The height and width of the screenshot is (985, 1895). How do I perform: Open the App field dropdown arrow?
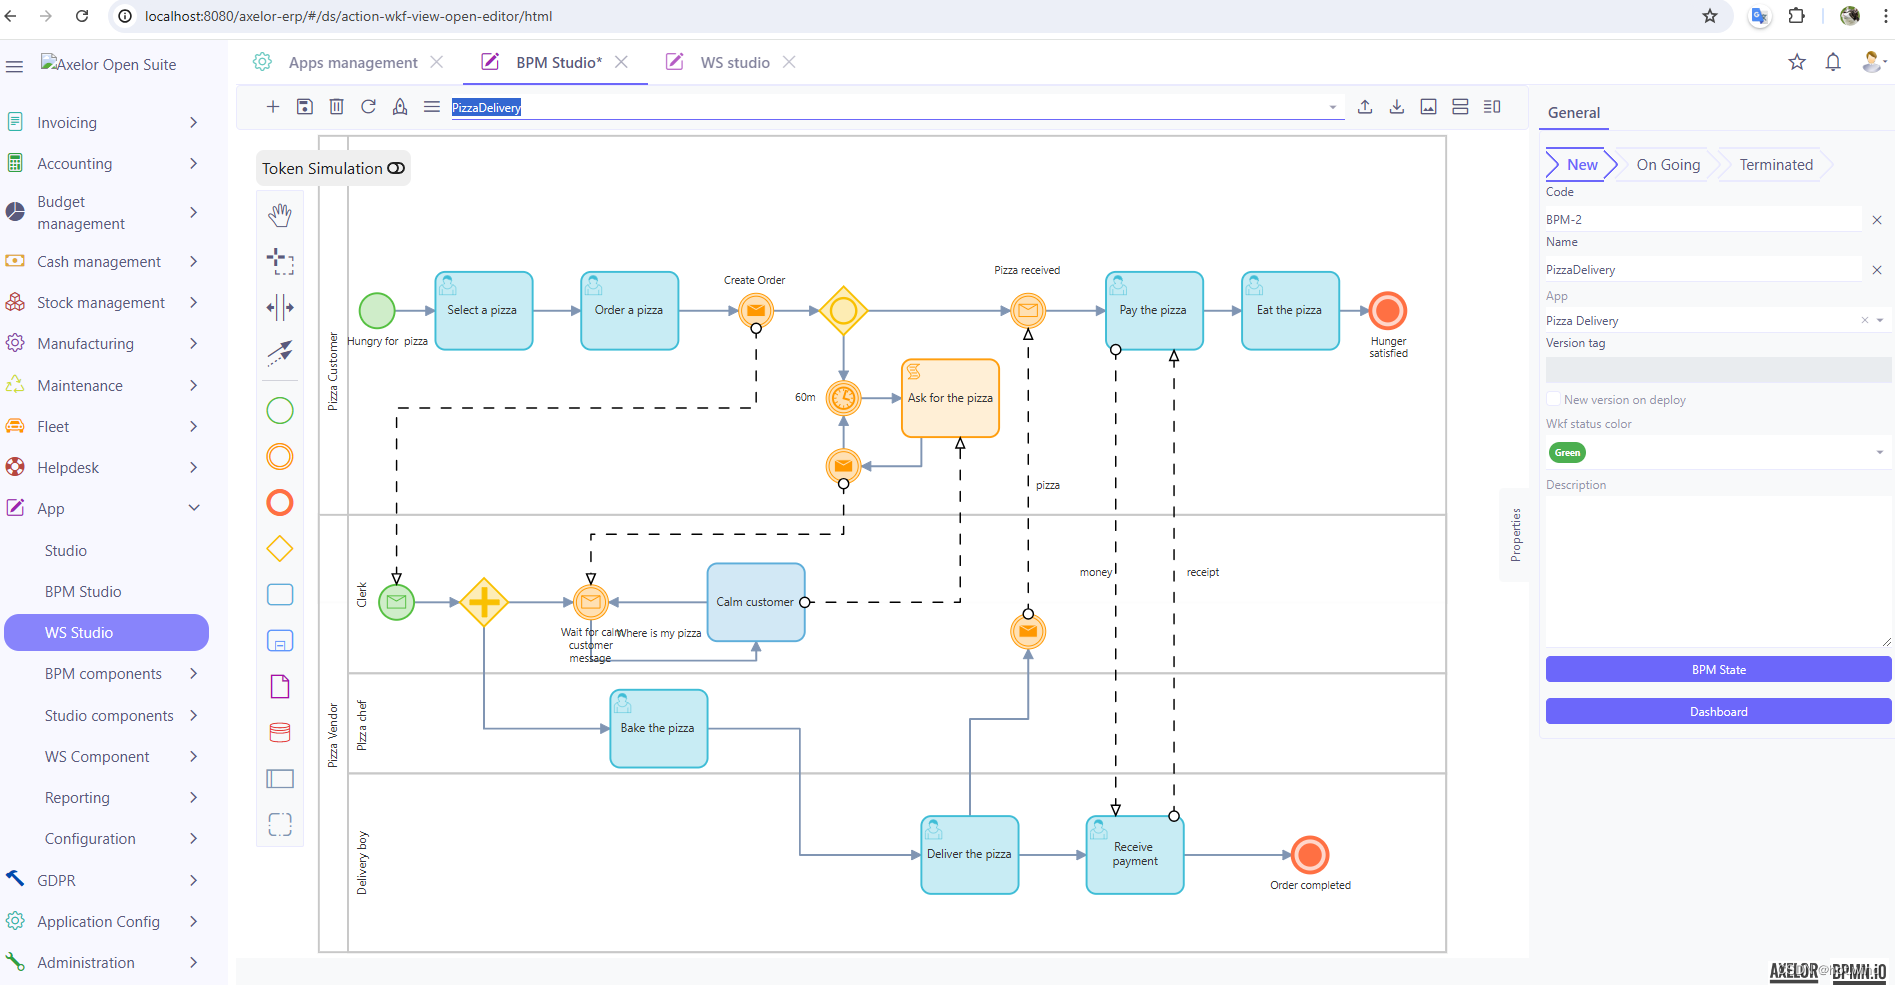click(1880, 321)
